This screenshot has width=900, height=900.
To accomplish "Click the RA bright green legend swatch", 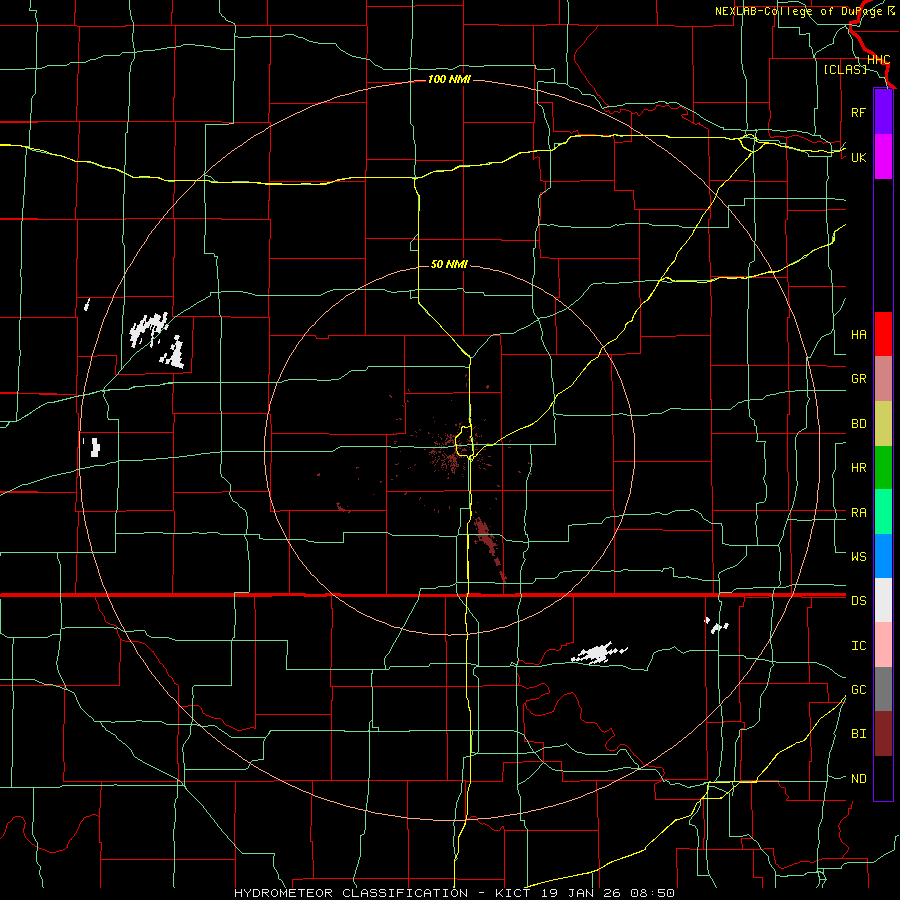I will (x=883, y=512).
